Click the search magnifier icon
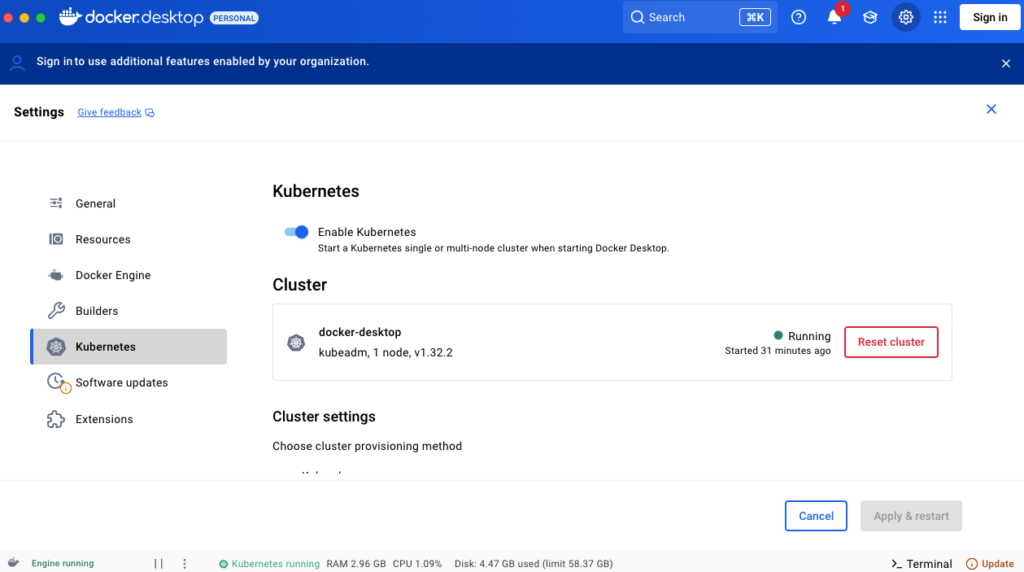The width and height of the screenshot is (1024, 572). click(637, 18)
